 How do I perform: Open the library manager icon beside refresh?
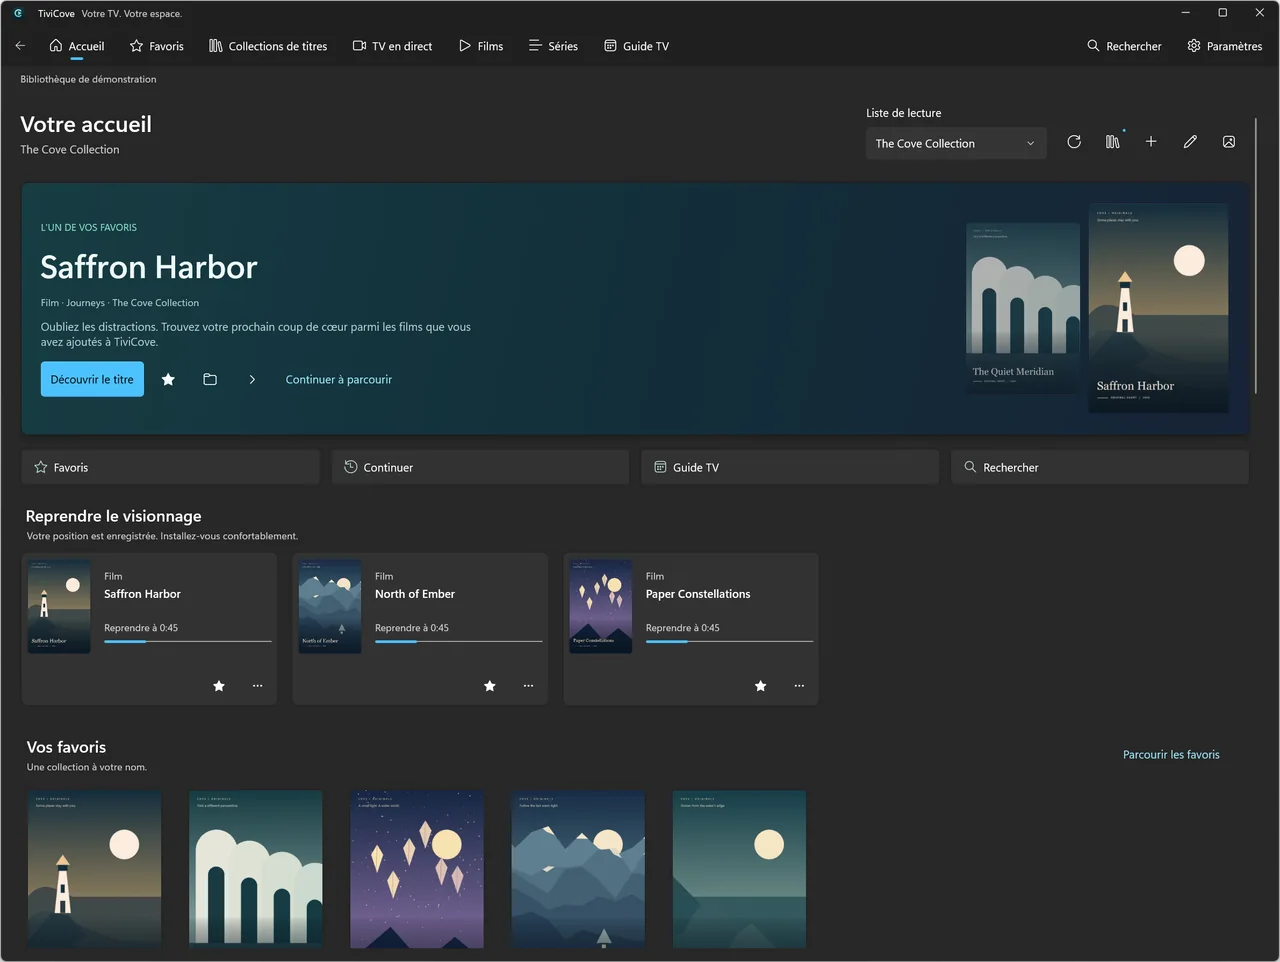point(1113,142)
